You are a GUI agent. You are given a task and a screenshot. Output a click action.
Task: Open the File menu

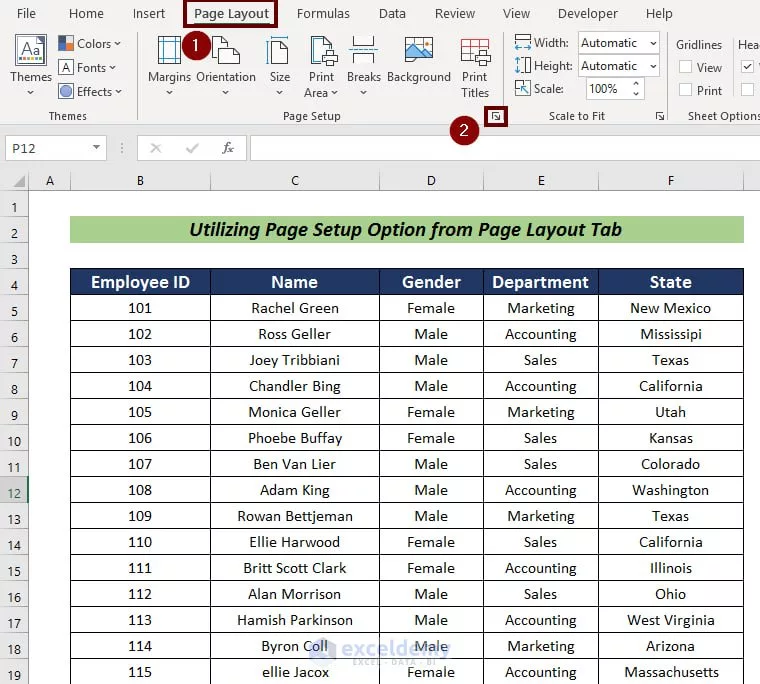point(26,14)
